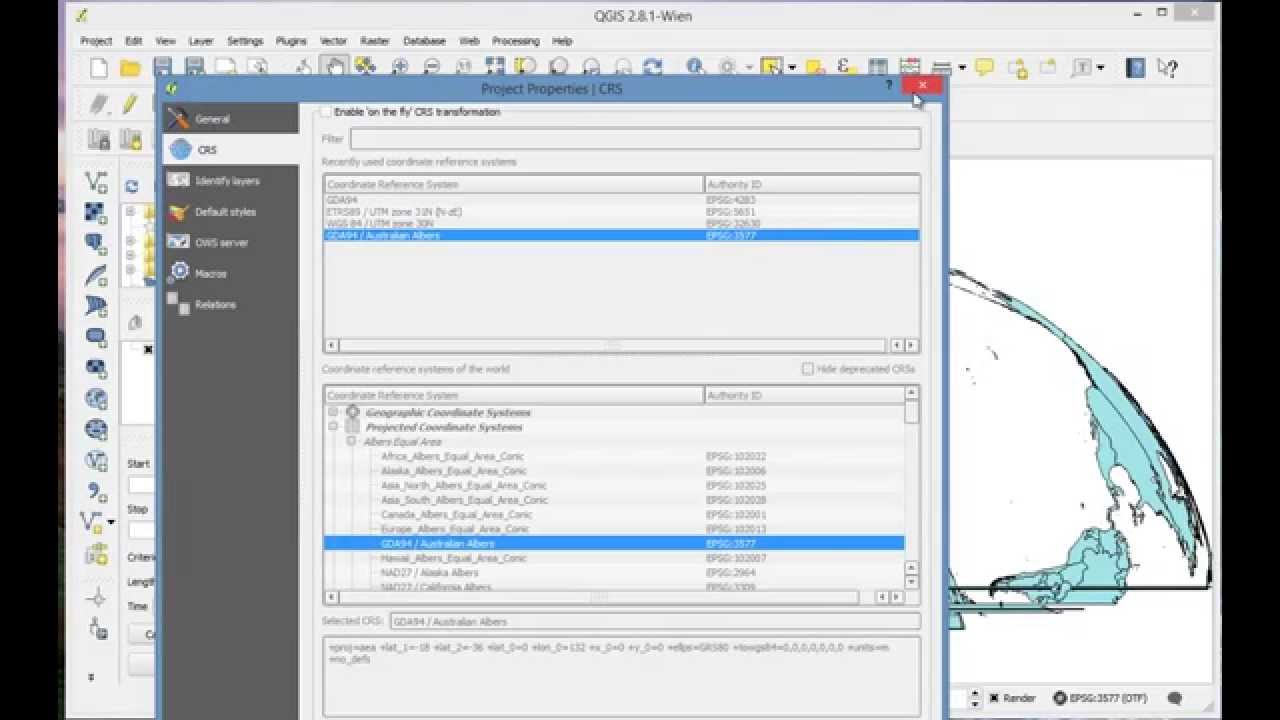
Task: Collapse Projected Coordinate Systems tree node
Action: 333,427
